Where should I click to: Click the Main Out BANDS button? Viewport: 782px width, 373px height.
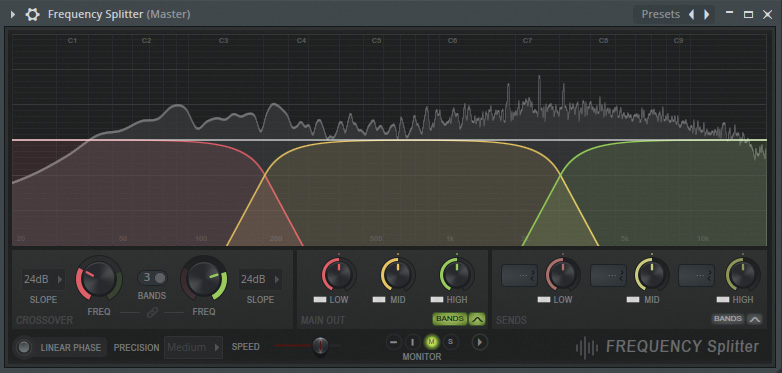point(450,319)
